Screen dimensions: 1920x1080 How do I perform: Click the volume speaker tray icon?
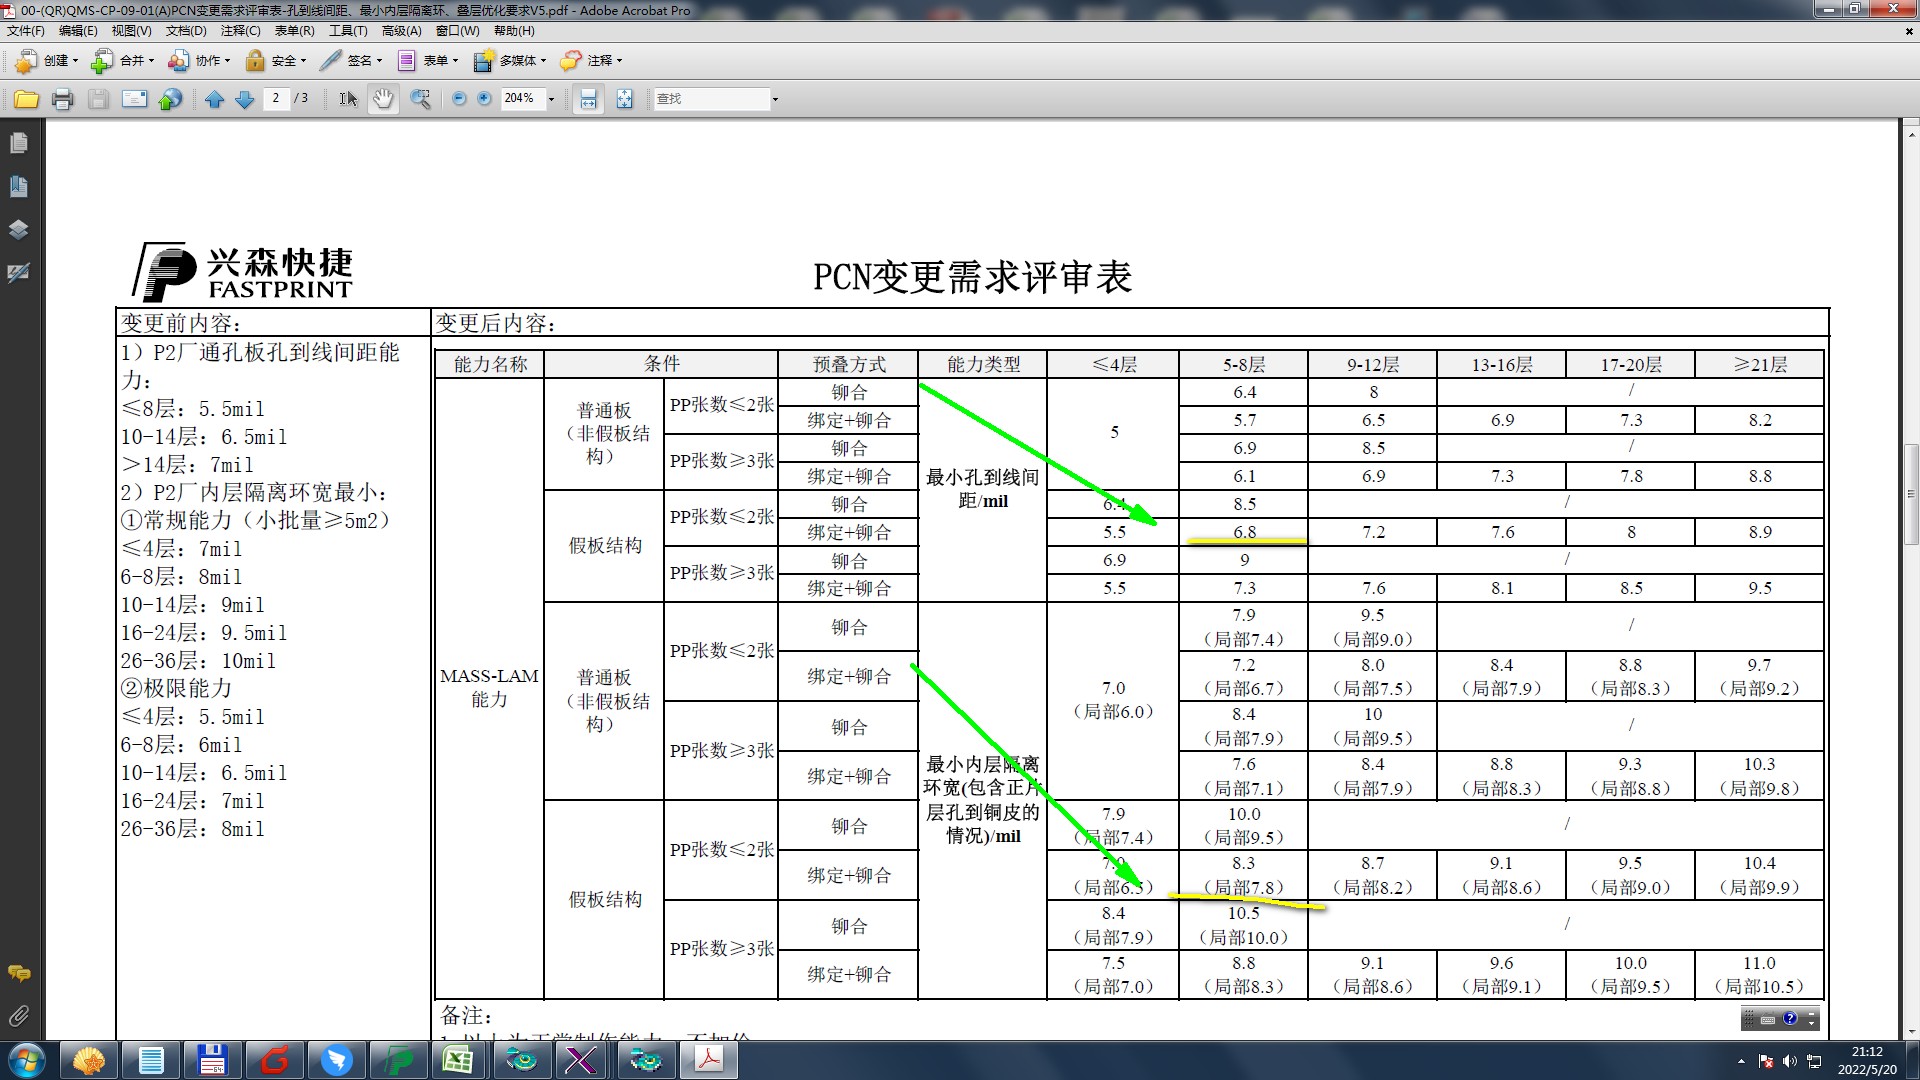pyautogui.click(x=1789, y=1061)
